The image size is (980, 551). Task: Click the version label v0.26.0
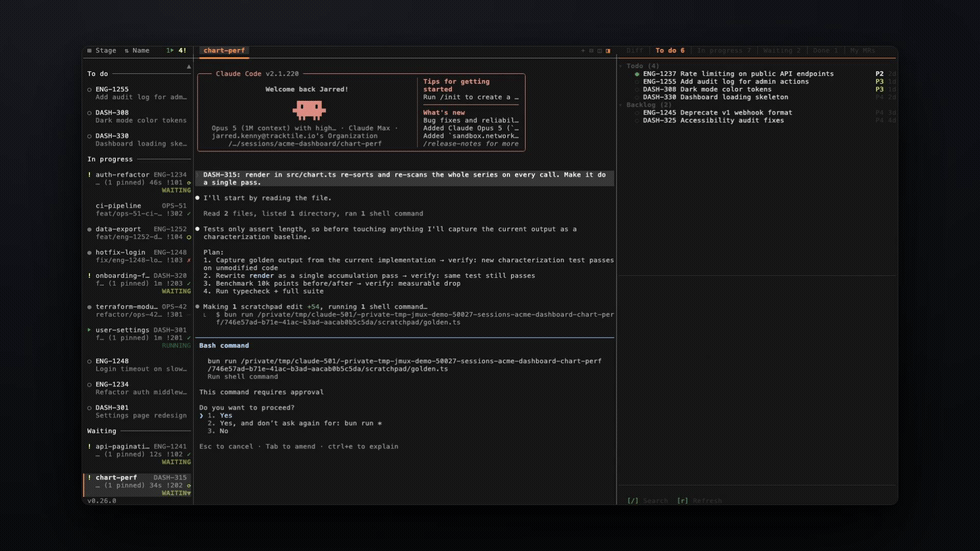tap(102, 501)
